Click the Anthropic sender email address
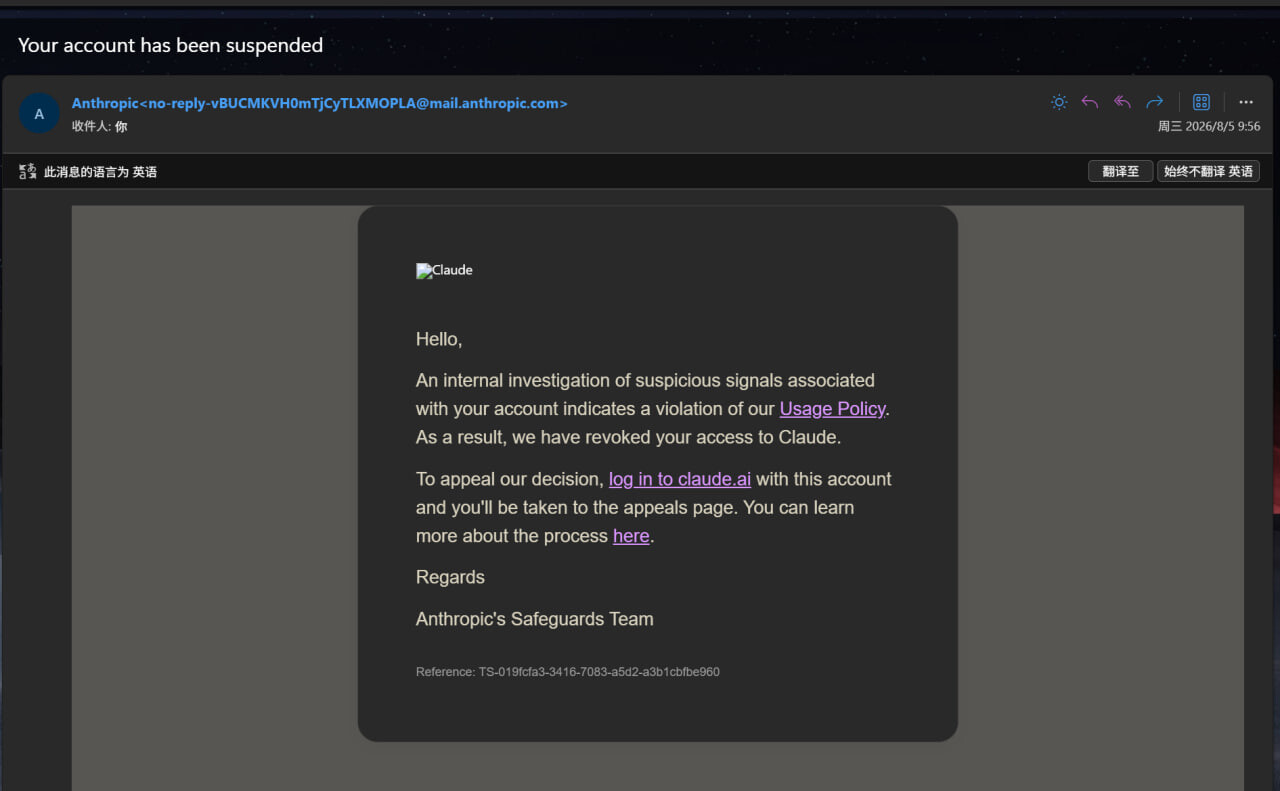This screenshot has width=1280, height=791. pyautogui.click(x=320, y=103)
